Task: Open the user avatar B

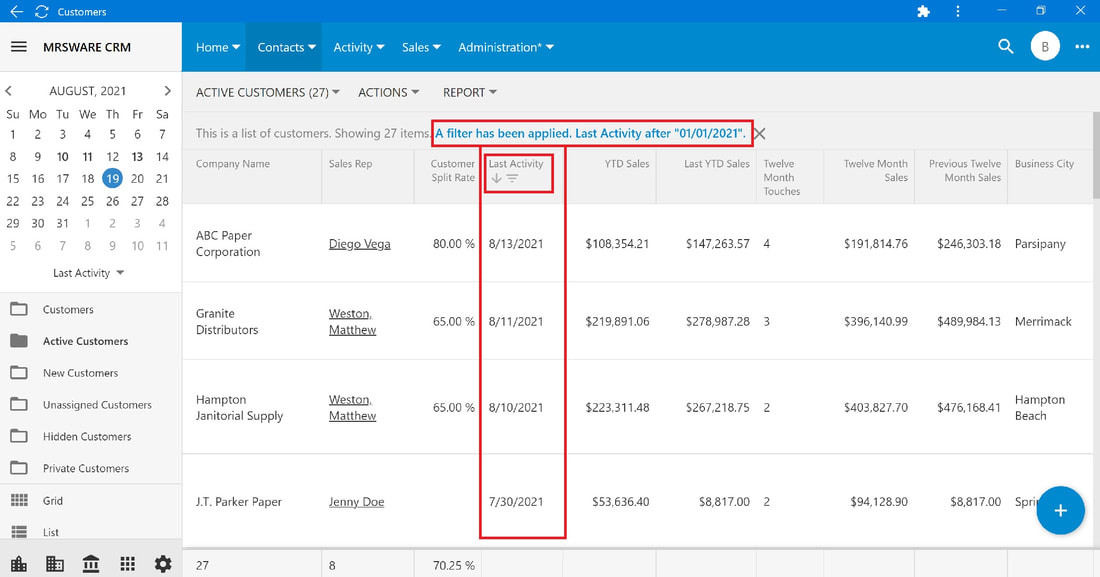Action: pos(1045,46)
